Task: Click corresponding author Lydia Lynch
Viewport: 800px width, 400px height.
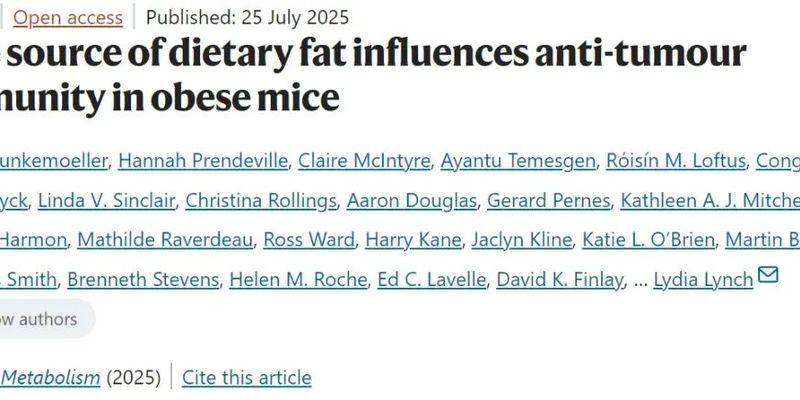Action: 703,279
